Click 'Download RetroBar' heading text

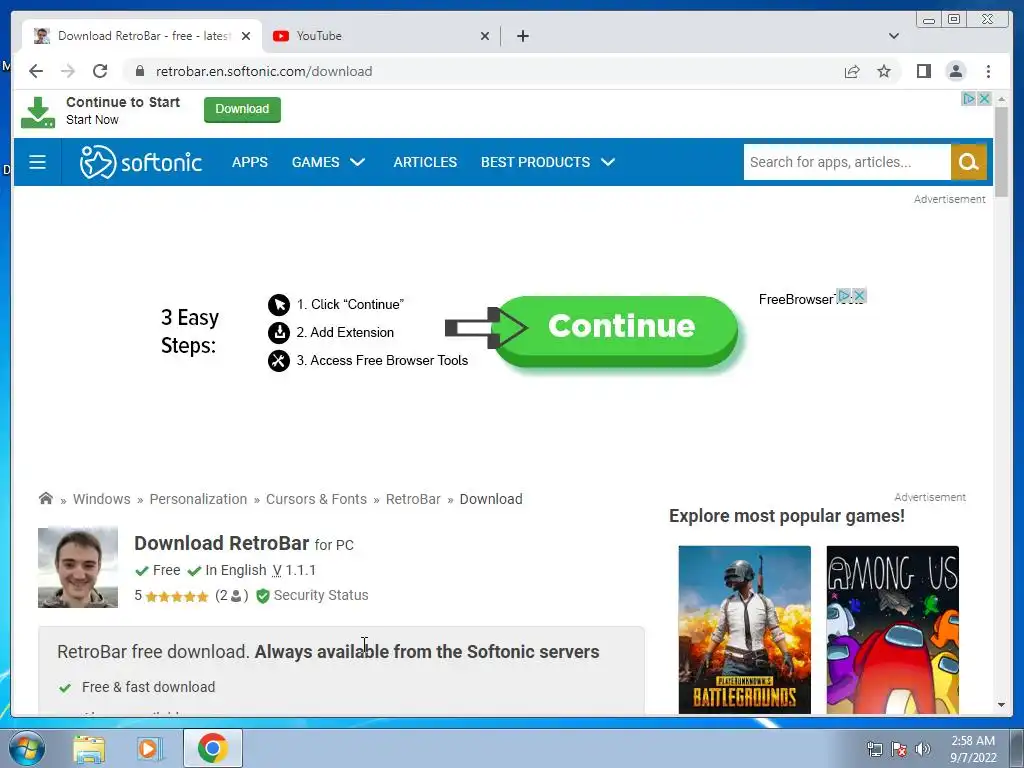(221, 543)
